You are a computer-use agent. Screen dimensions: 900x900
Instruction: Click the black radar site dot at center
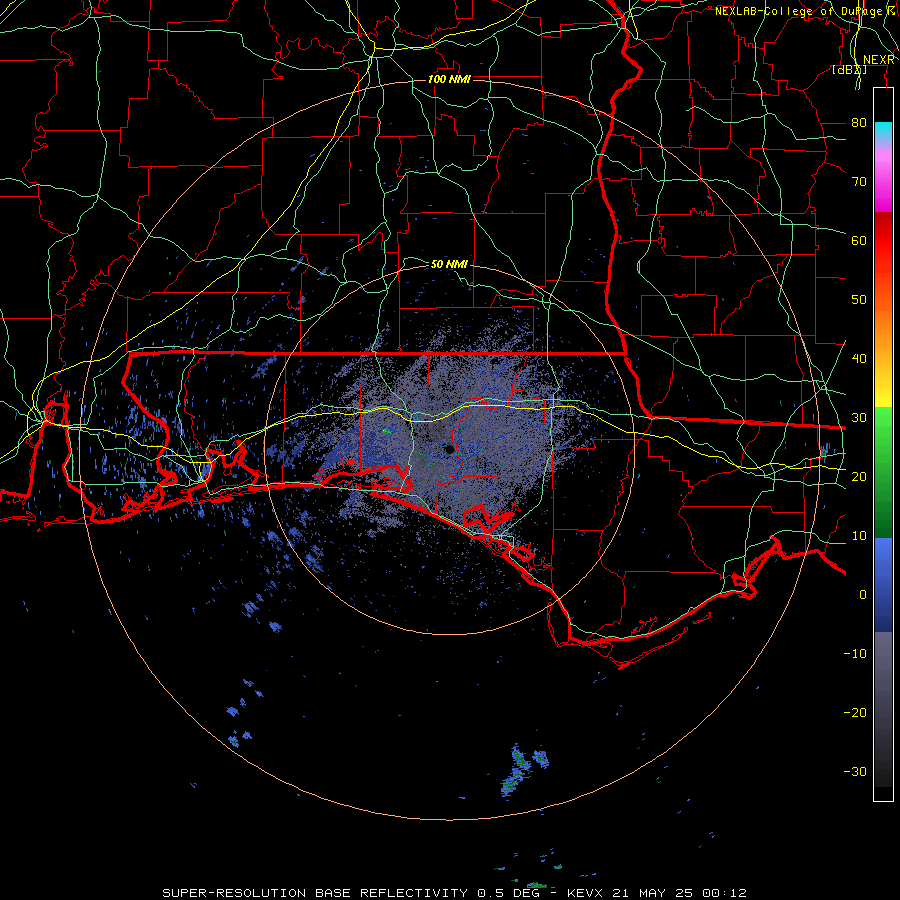point(449,449)
